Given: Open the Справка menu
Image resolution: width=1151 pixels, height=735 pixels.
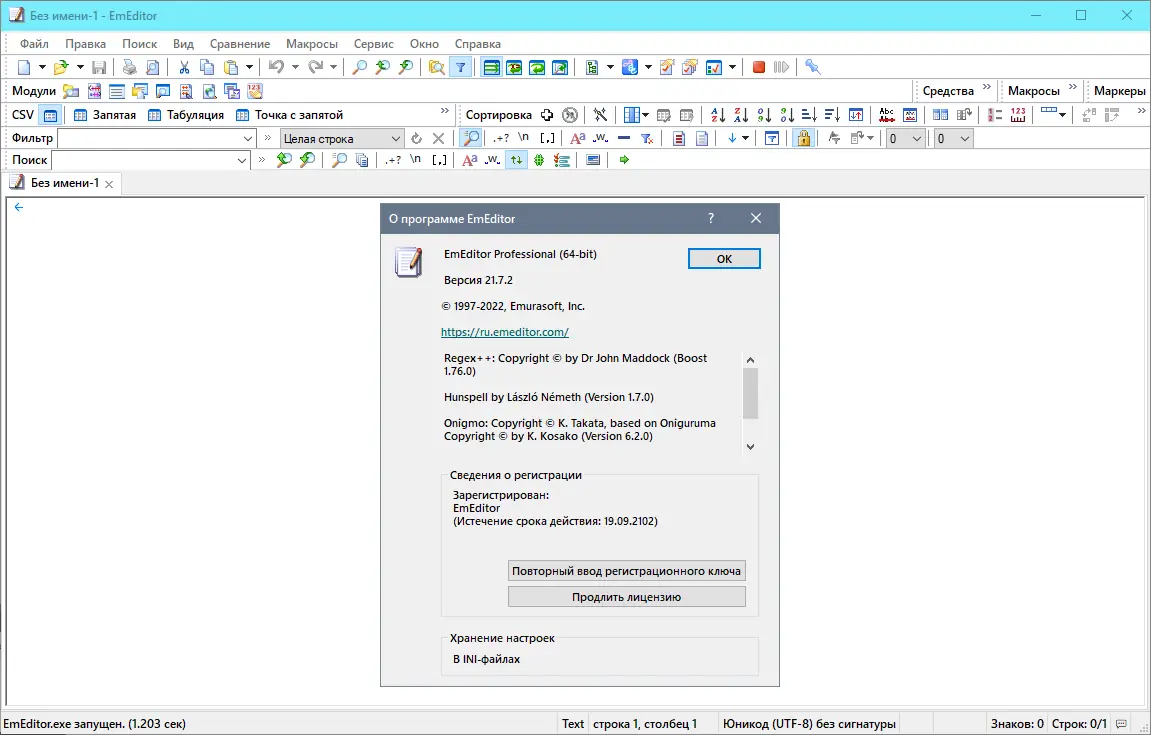Looking at the screenshot, I should pos(477,44).
